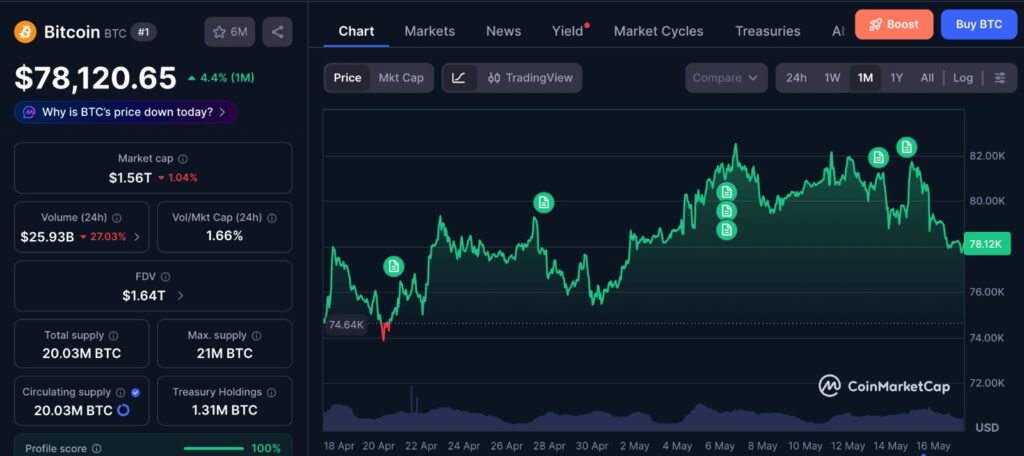The height and width of the screenshot is (456, 1024).
Task: Show Max. supply info icon
Action: click(257, 336)
